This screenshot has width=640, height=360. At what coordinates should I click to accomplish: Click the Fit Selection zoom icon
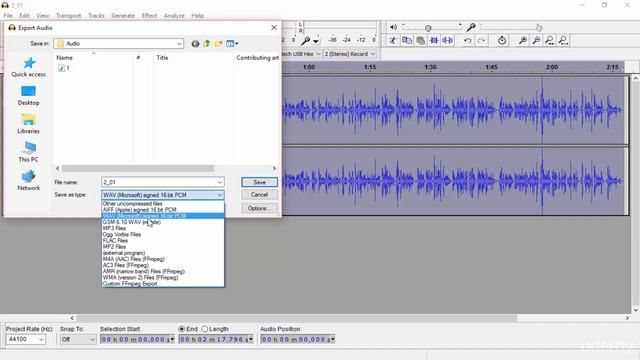[x=550, y=40]
